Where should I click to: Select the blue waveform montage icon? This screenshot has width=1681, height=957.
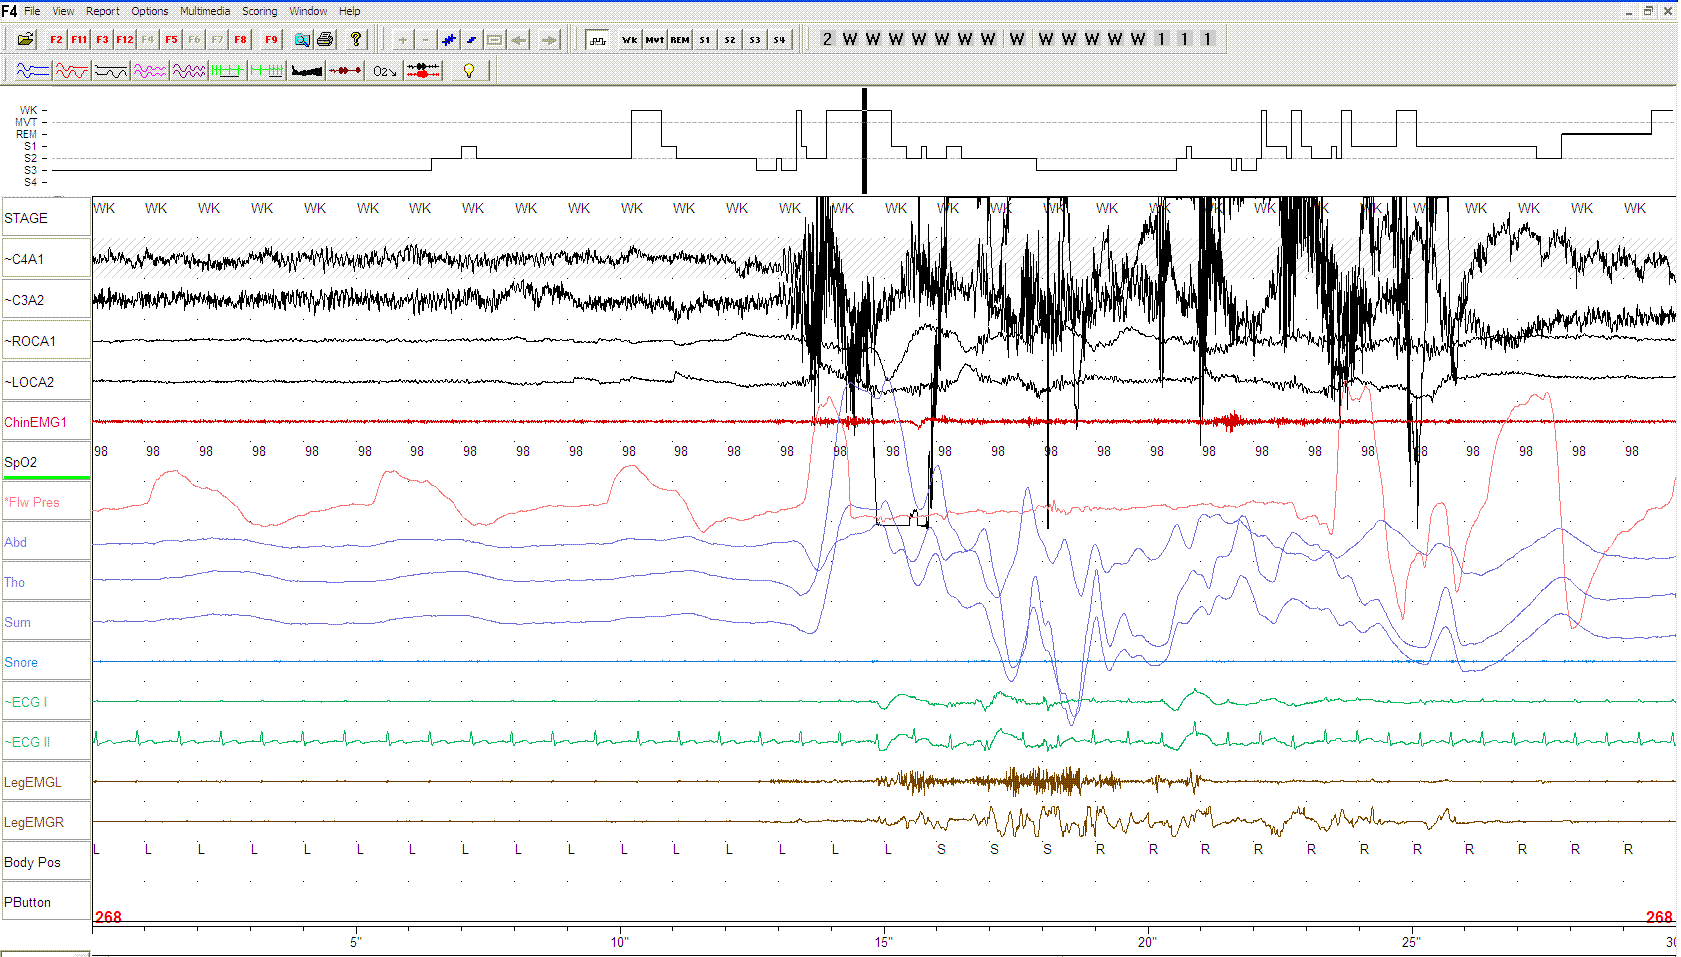[33, 70]
